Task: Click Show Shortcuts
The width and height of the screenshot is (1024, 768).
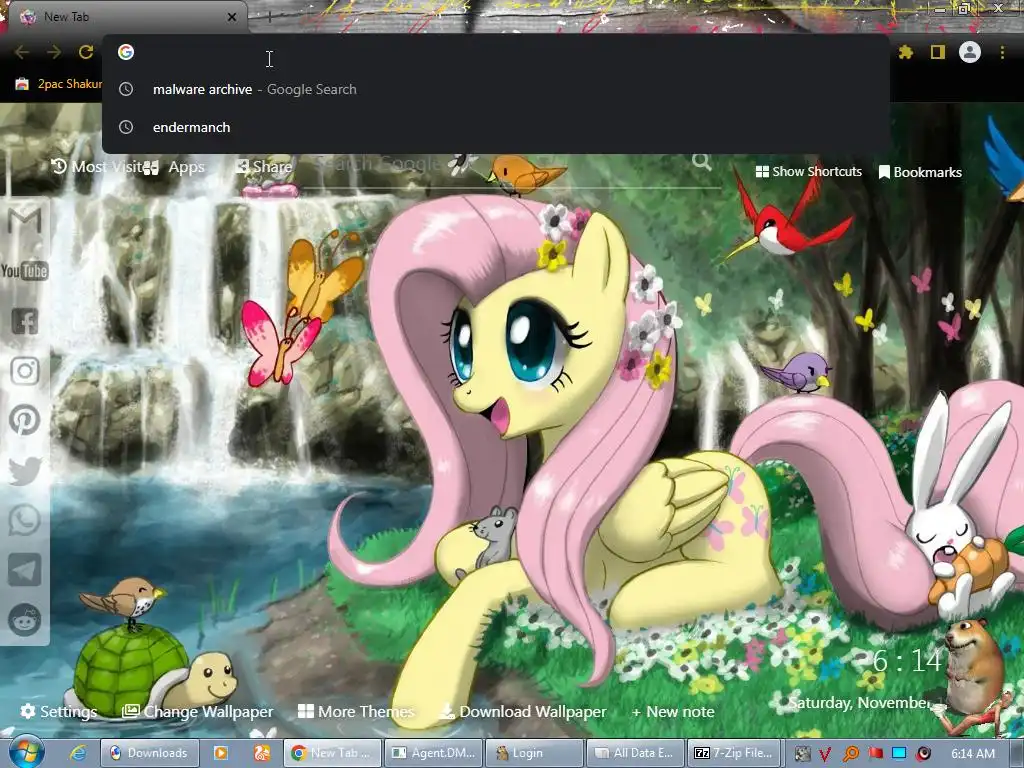Action: [808, 172]
